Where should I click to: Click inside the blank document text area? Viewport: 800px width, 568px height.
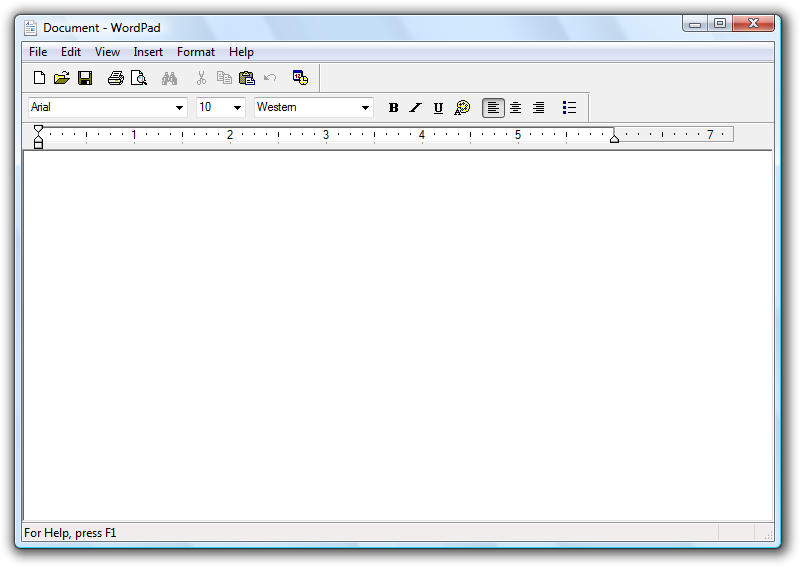pyautogui.click(x=398, y=336)
